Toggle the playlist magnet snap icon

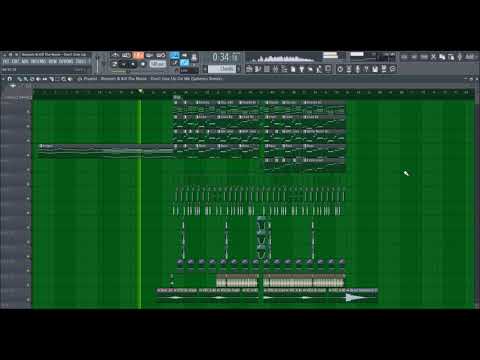pyautogui.click(x=10, y=79)
